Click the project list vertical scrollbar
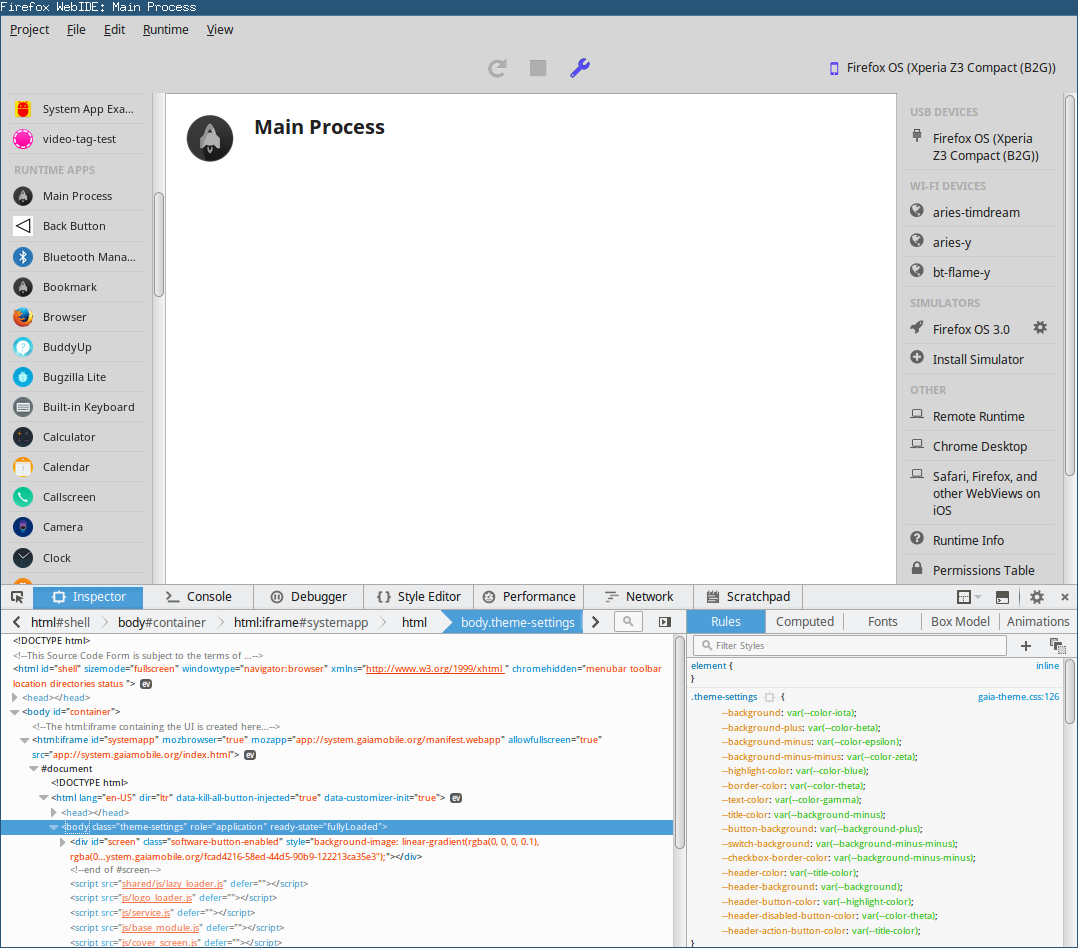 coord(159,244)
